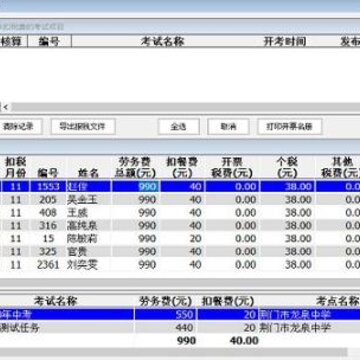Image resolution: width=360 pixels, height=360 pixels.
Task: Select the row with number 316
Action: pyautogui.click(x=180, y=225)
